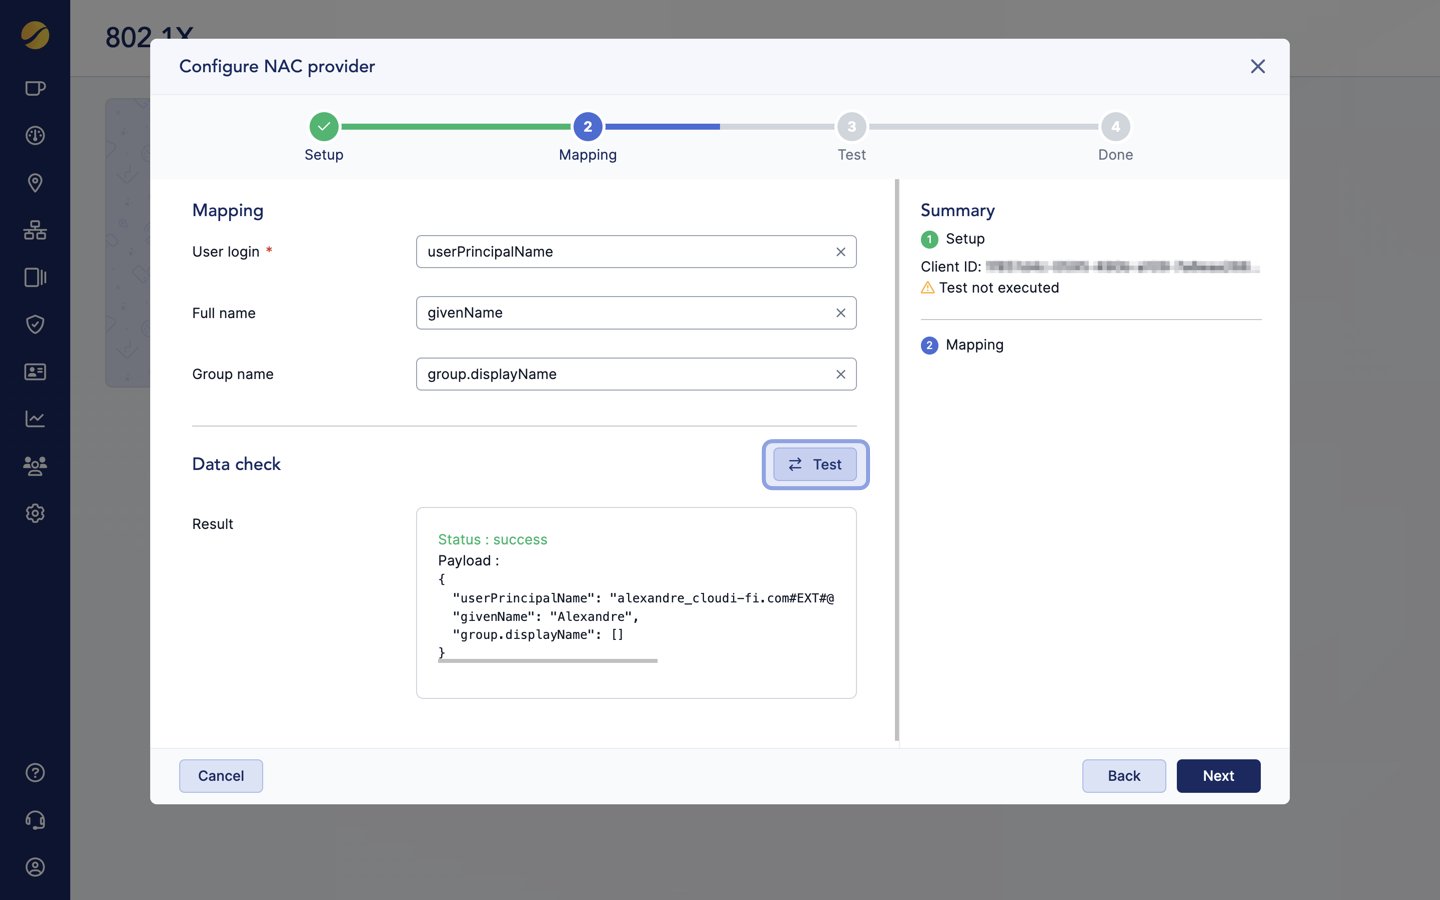Click the Back button
The width and height of the screenshot is (1440, 900).
pos(1123,776)
